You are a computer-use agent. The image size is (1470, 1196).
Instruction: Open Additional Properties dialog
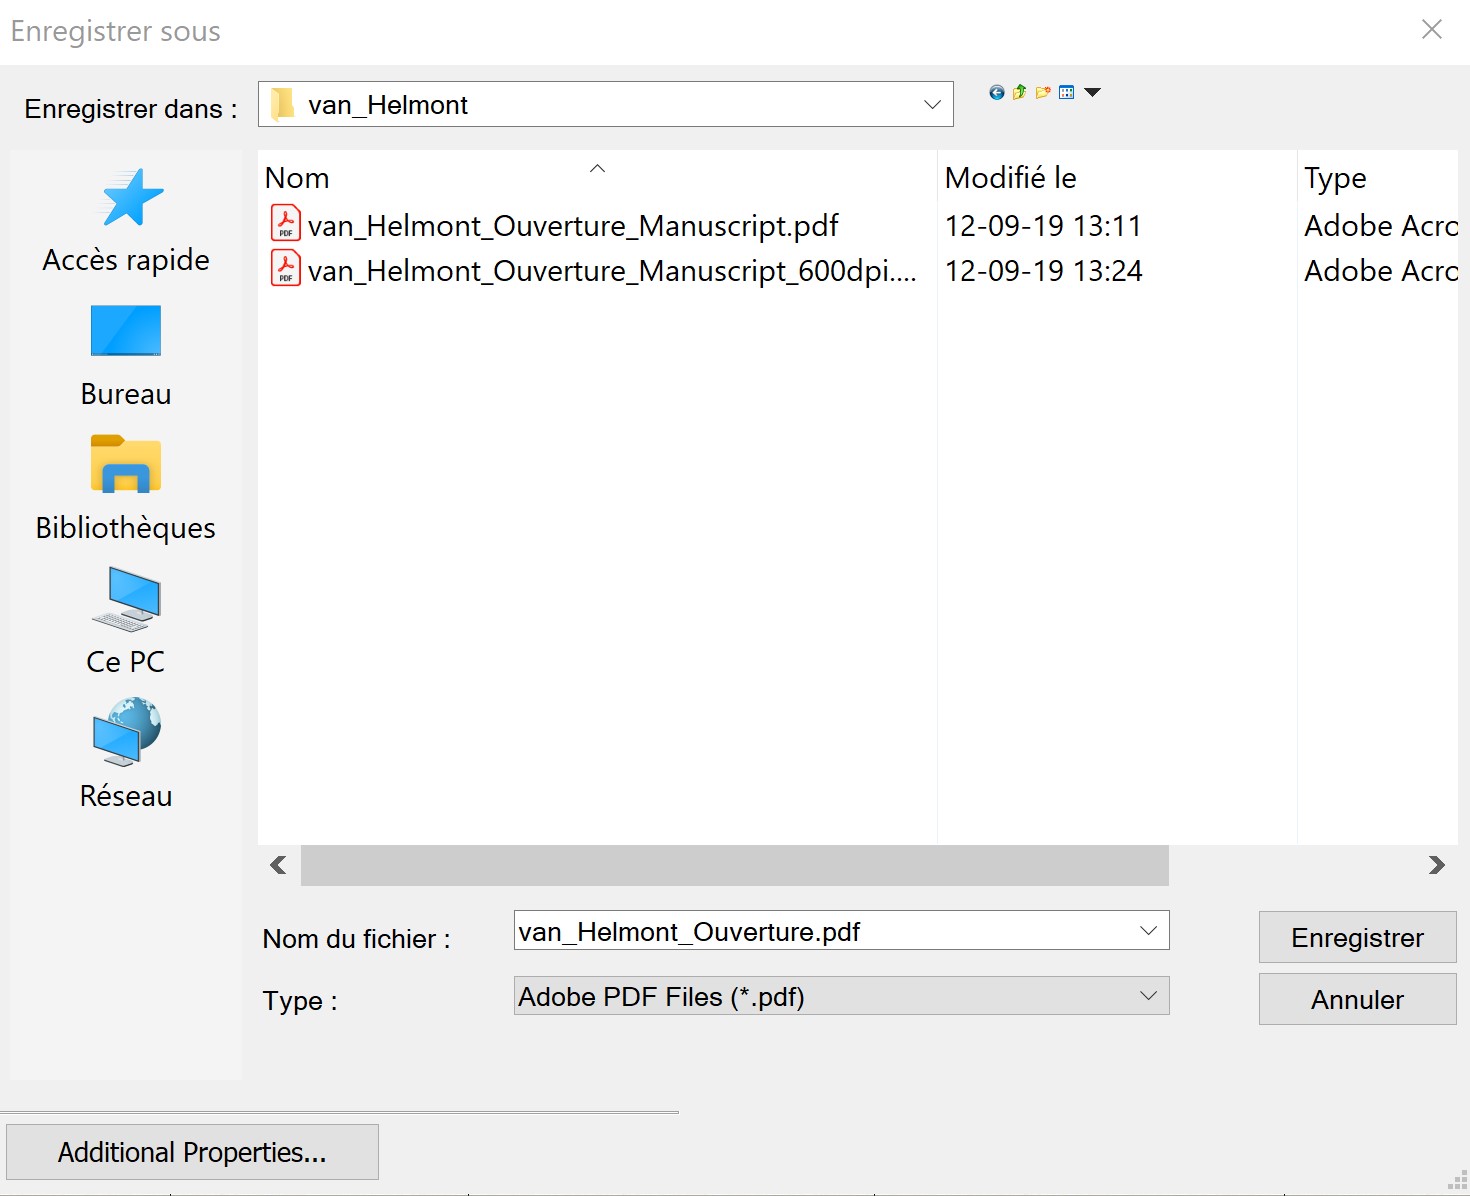pyautogui.click(x=192, y=1152)
